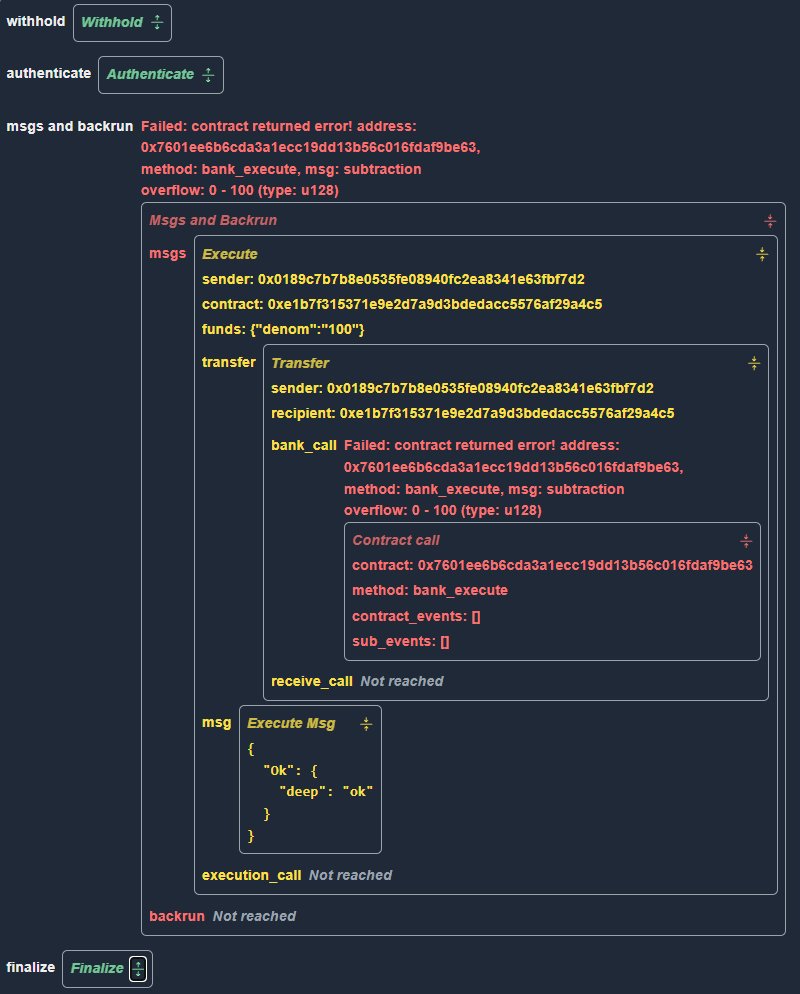Click the transfer field label
Viewport: 800px width, 994px height.
click(229, 363)
